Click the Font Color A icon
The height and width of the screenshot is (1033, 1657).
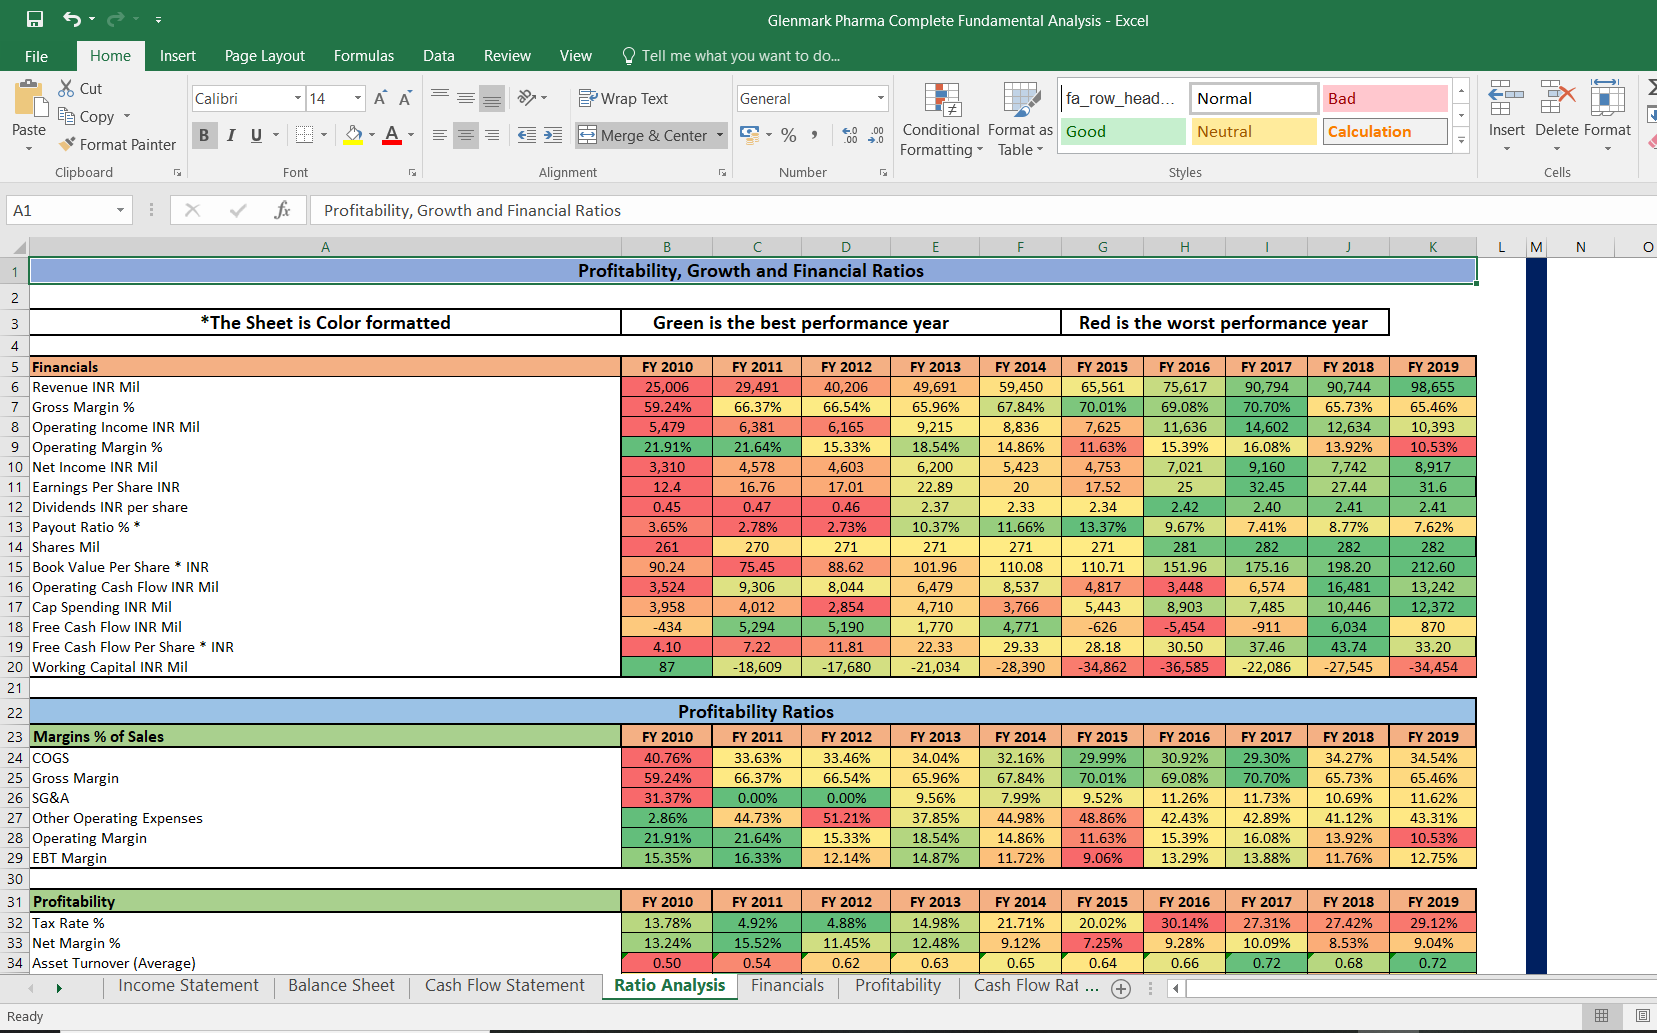pos(392,135)
